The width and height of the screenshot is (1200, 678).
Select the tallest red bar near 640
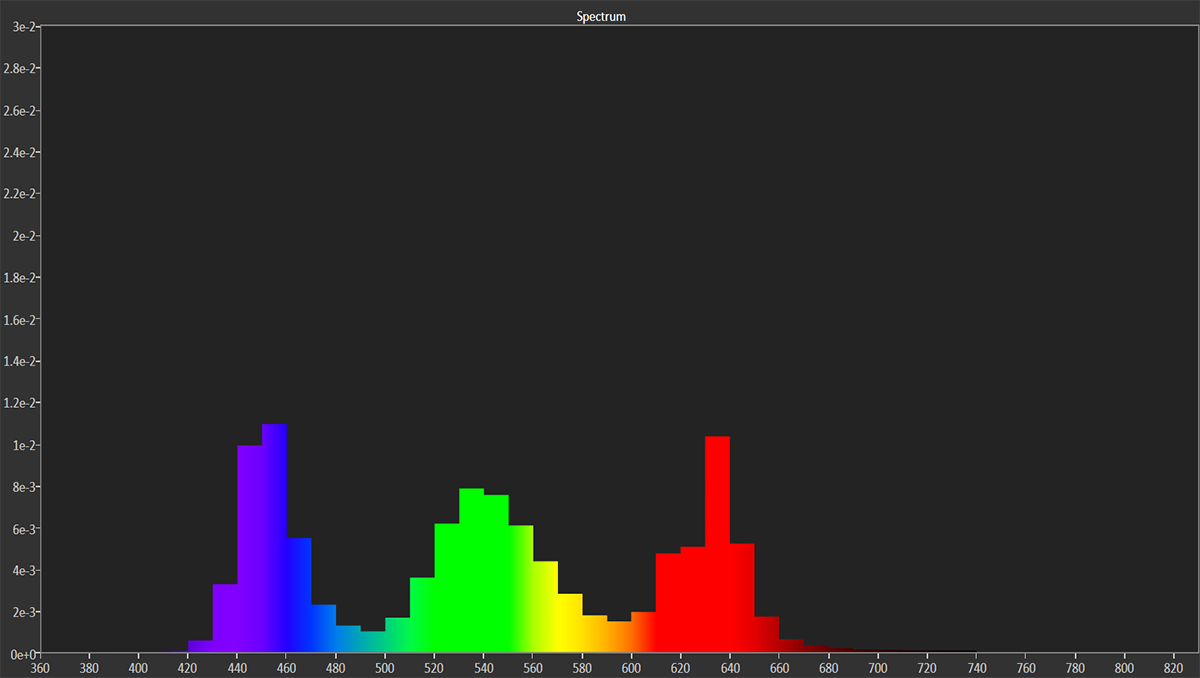[717, 545]
